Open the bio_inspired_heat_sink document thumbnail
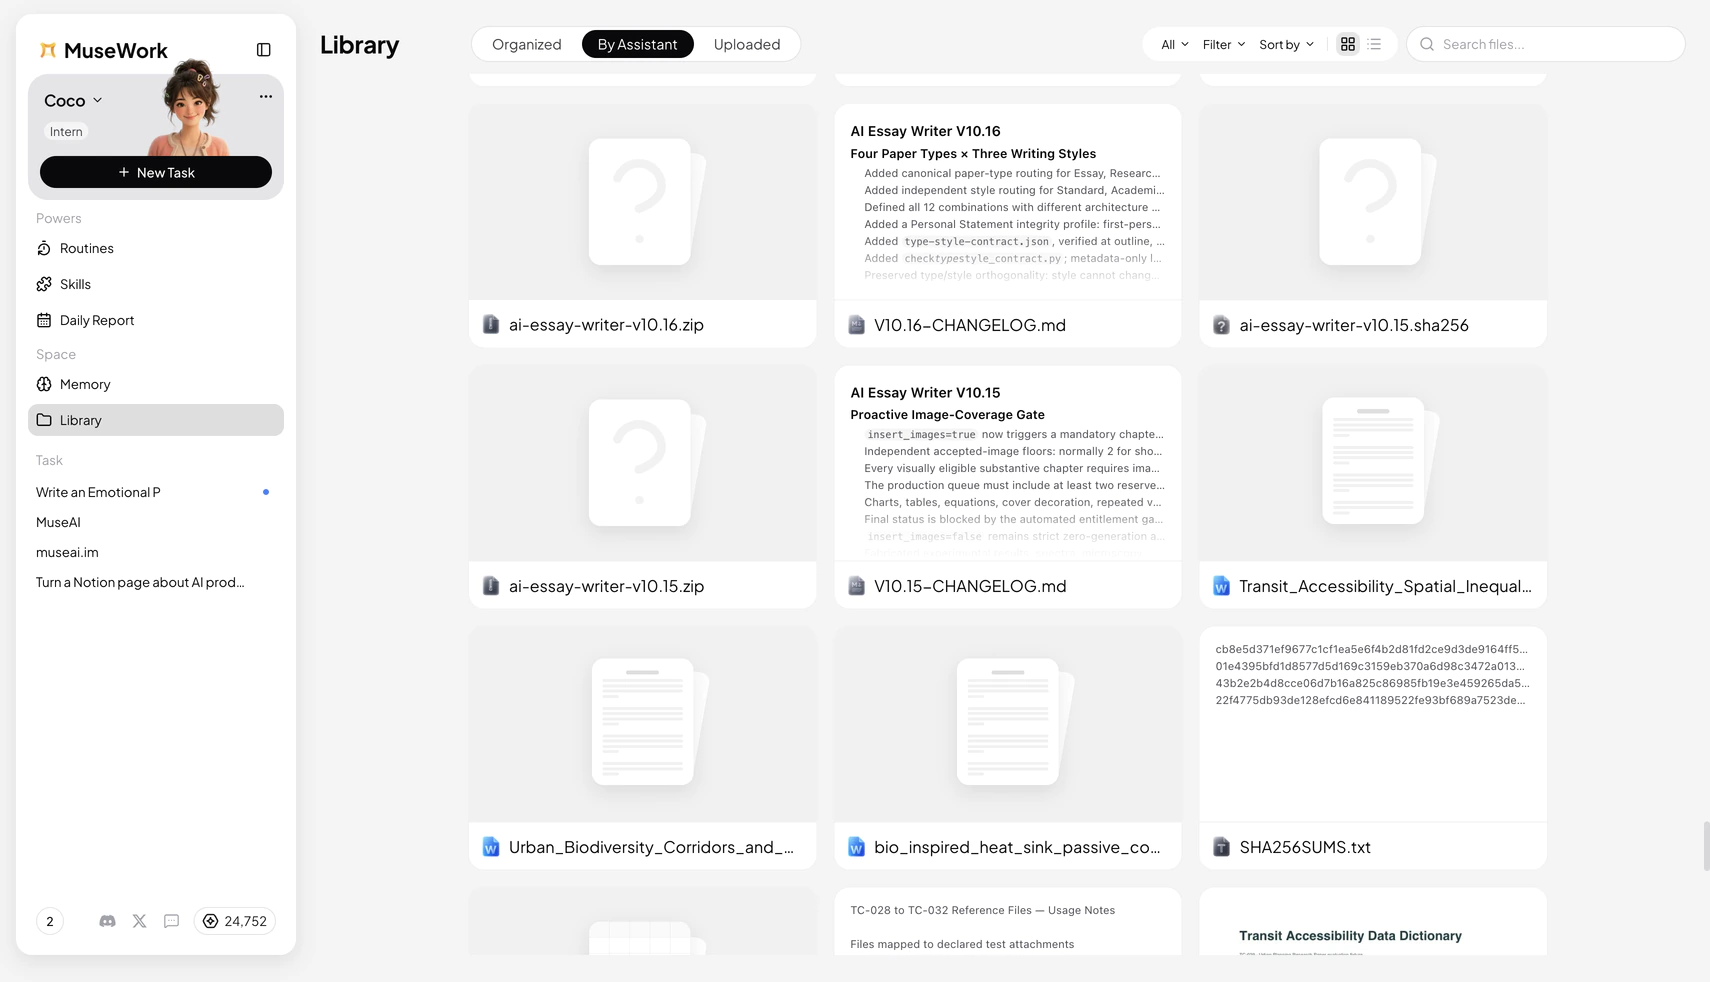Screen dimensions: 1710x982 pos(1008,724)
